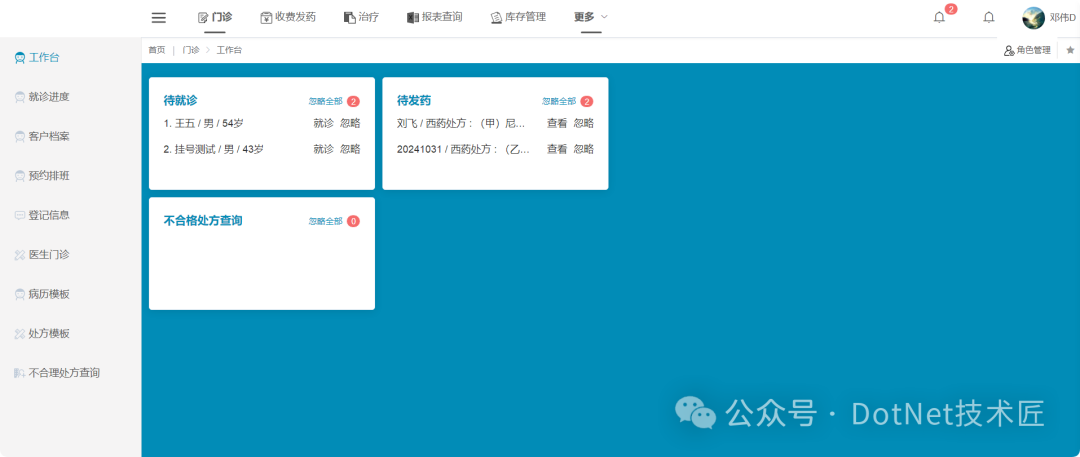Click 就诊 for patient 挂号测试

pos(324,149)
